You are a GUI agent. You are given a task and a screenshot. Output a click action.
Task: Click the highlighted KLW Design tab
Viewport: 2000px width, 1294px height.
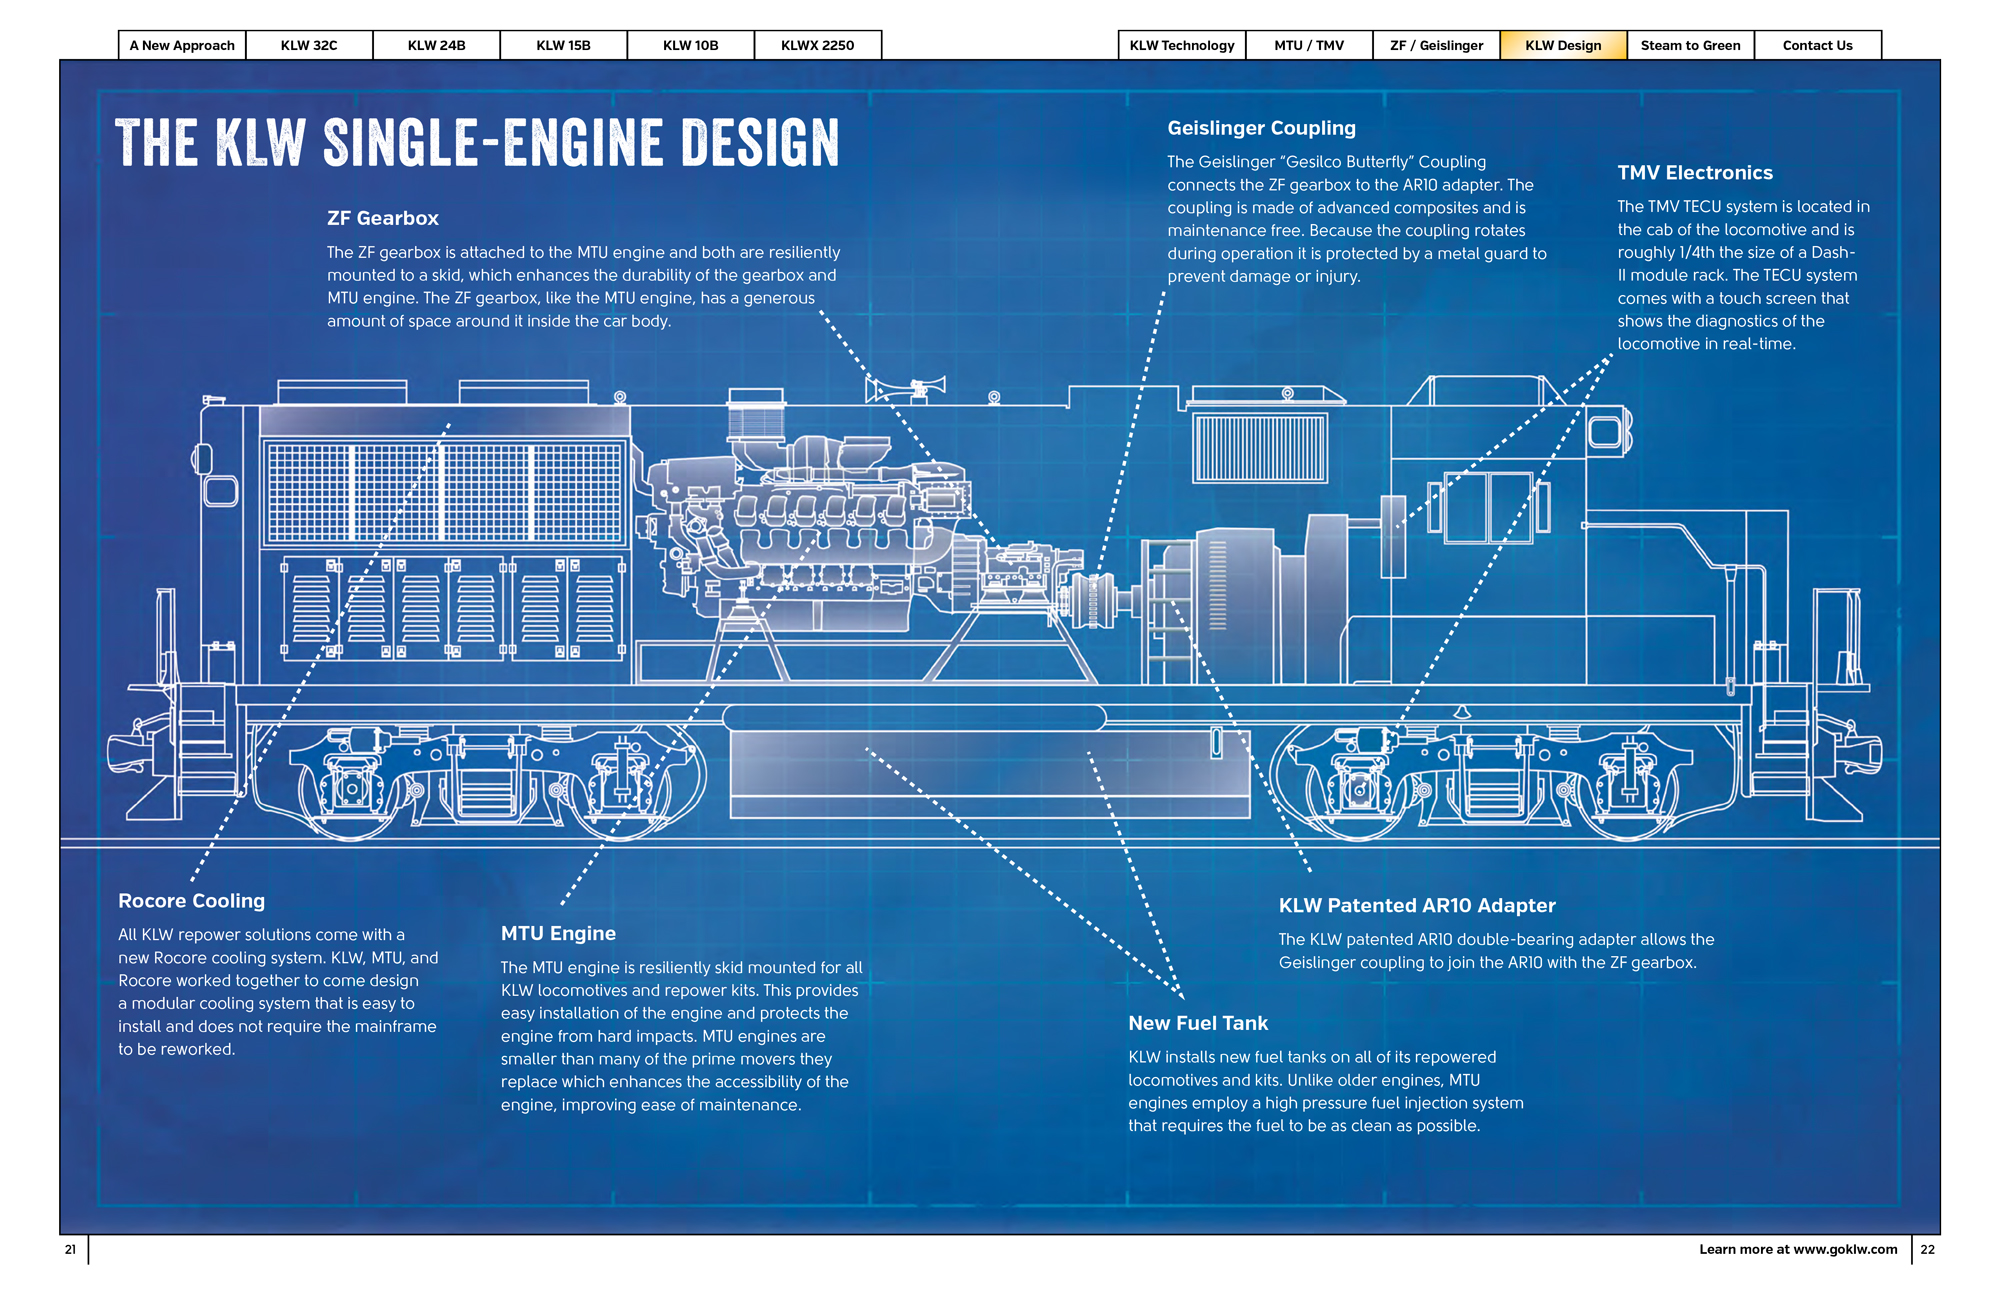coord(1563,45)
